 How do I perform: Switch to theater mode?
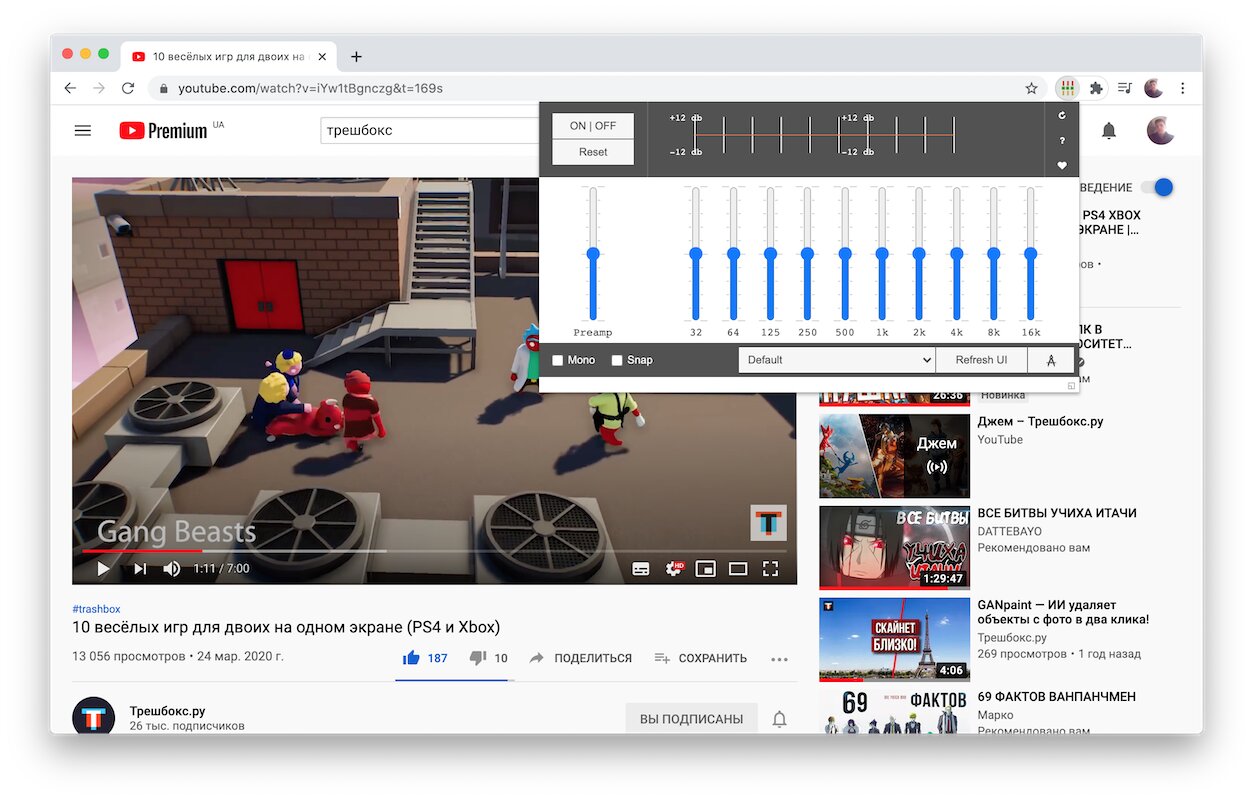point(738,568)
